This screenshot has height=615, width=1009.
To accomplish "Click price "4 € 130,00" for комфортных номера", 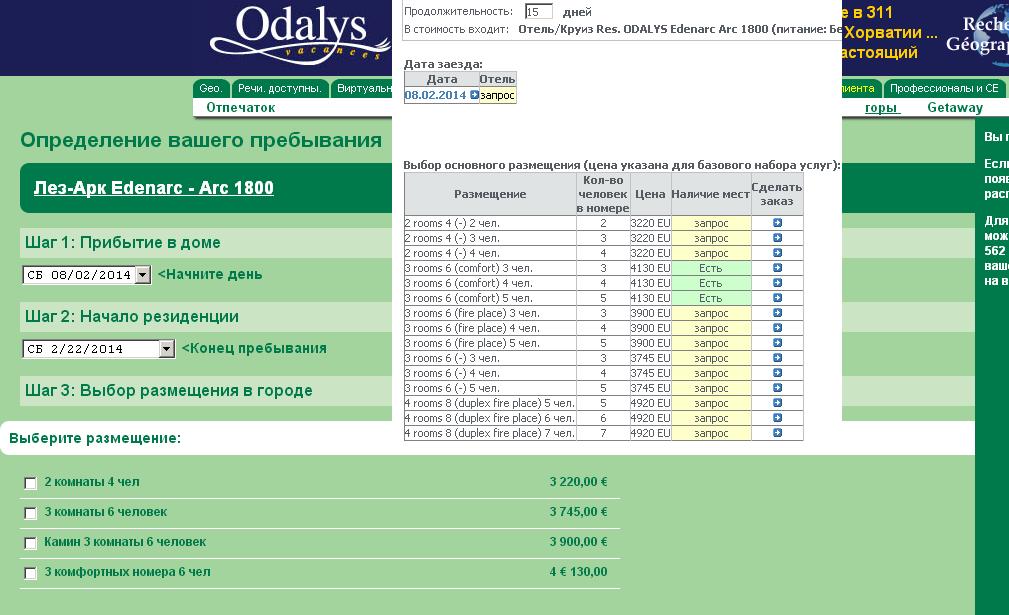I will click(x=579, y=572).
